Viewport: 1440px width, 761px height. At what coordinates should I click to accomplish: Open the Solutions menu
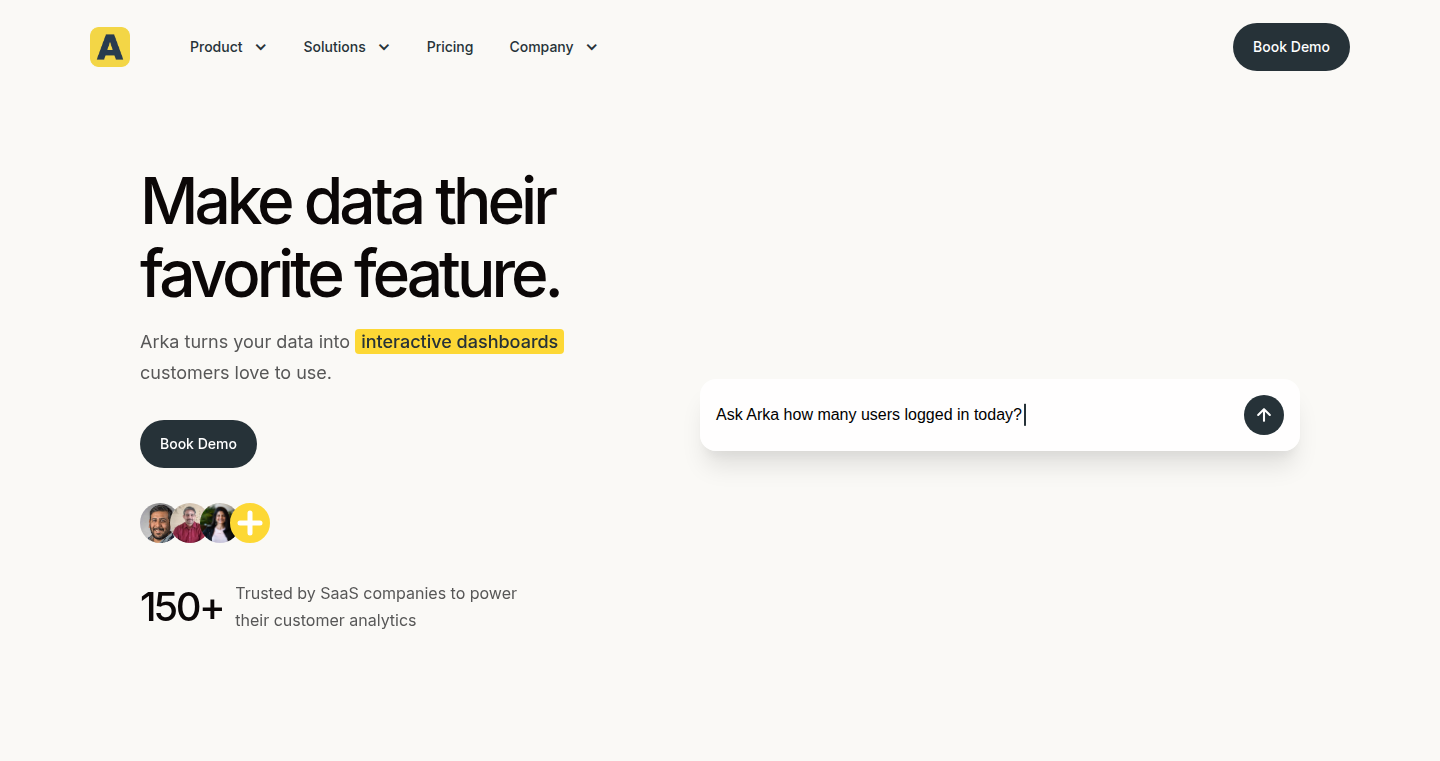(347, 47)
